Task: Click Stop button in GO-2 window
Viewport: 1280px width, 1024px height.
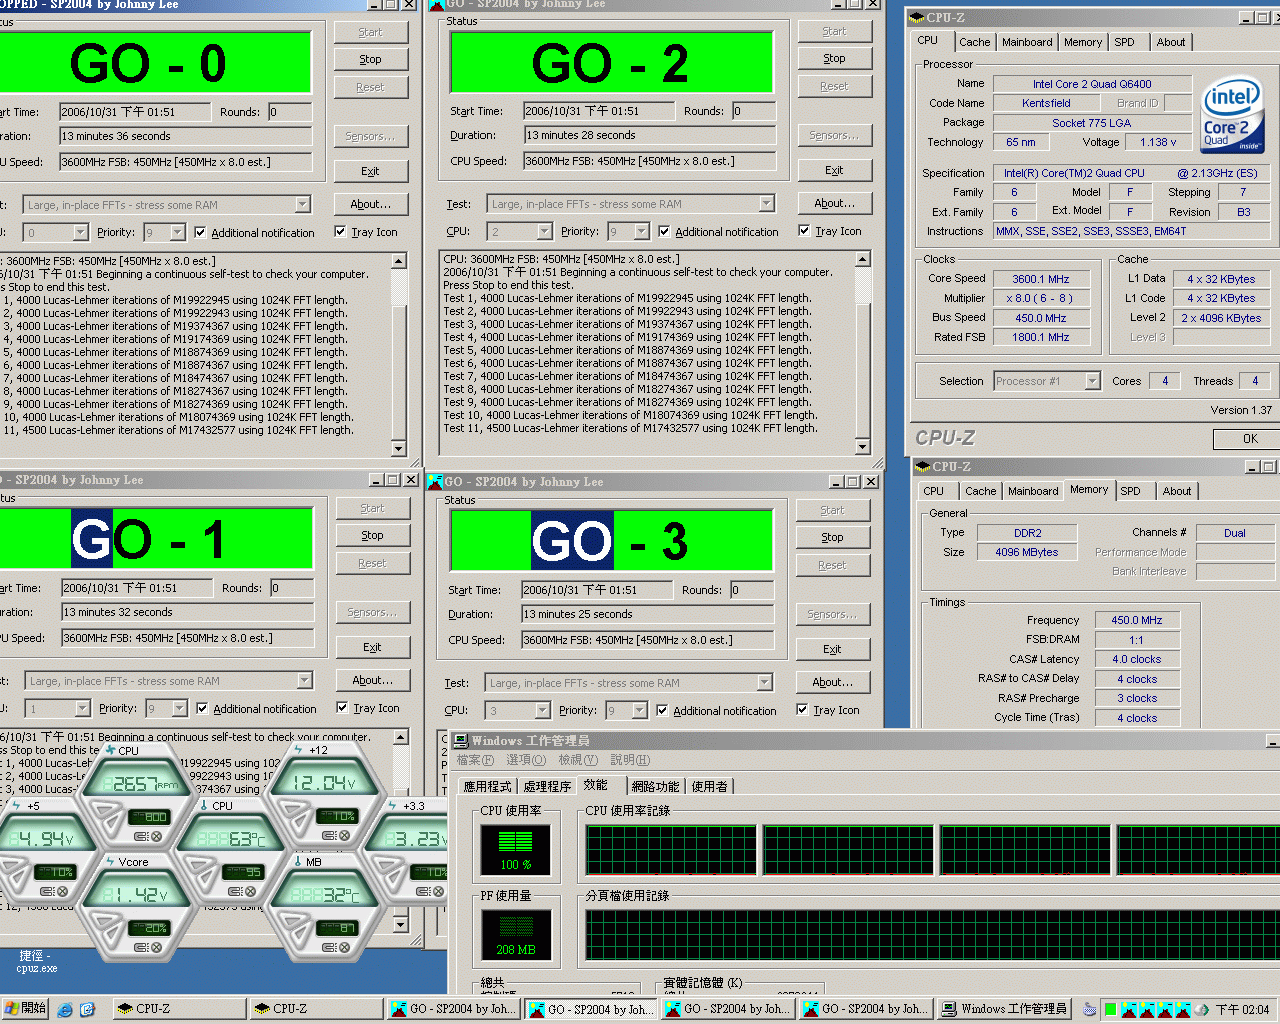Action: point(835,58)
